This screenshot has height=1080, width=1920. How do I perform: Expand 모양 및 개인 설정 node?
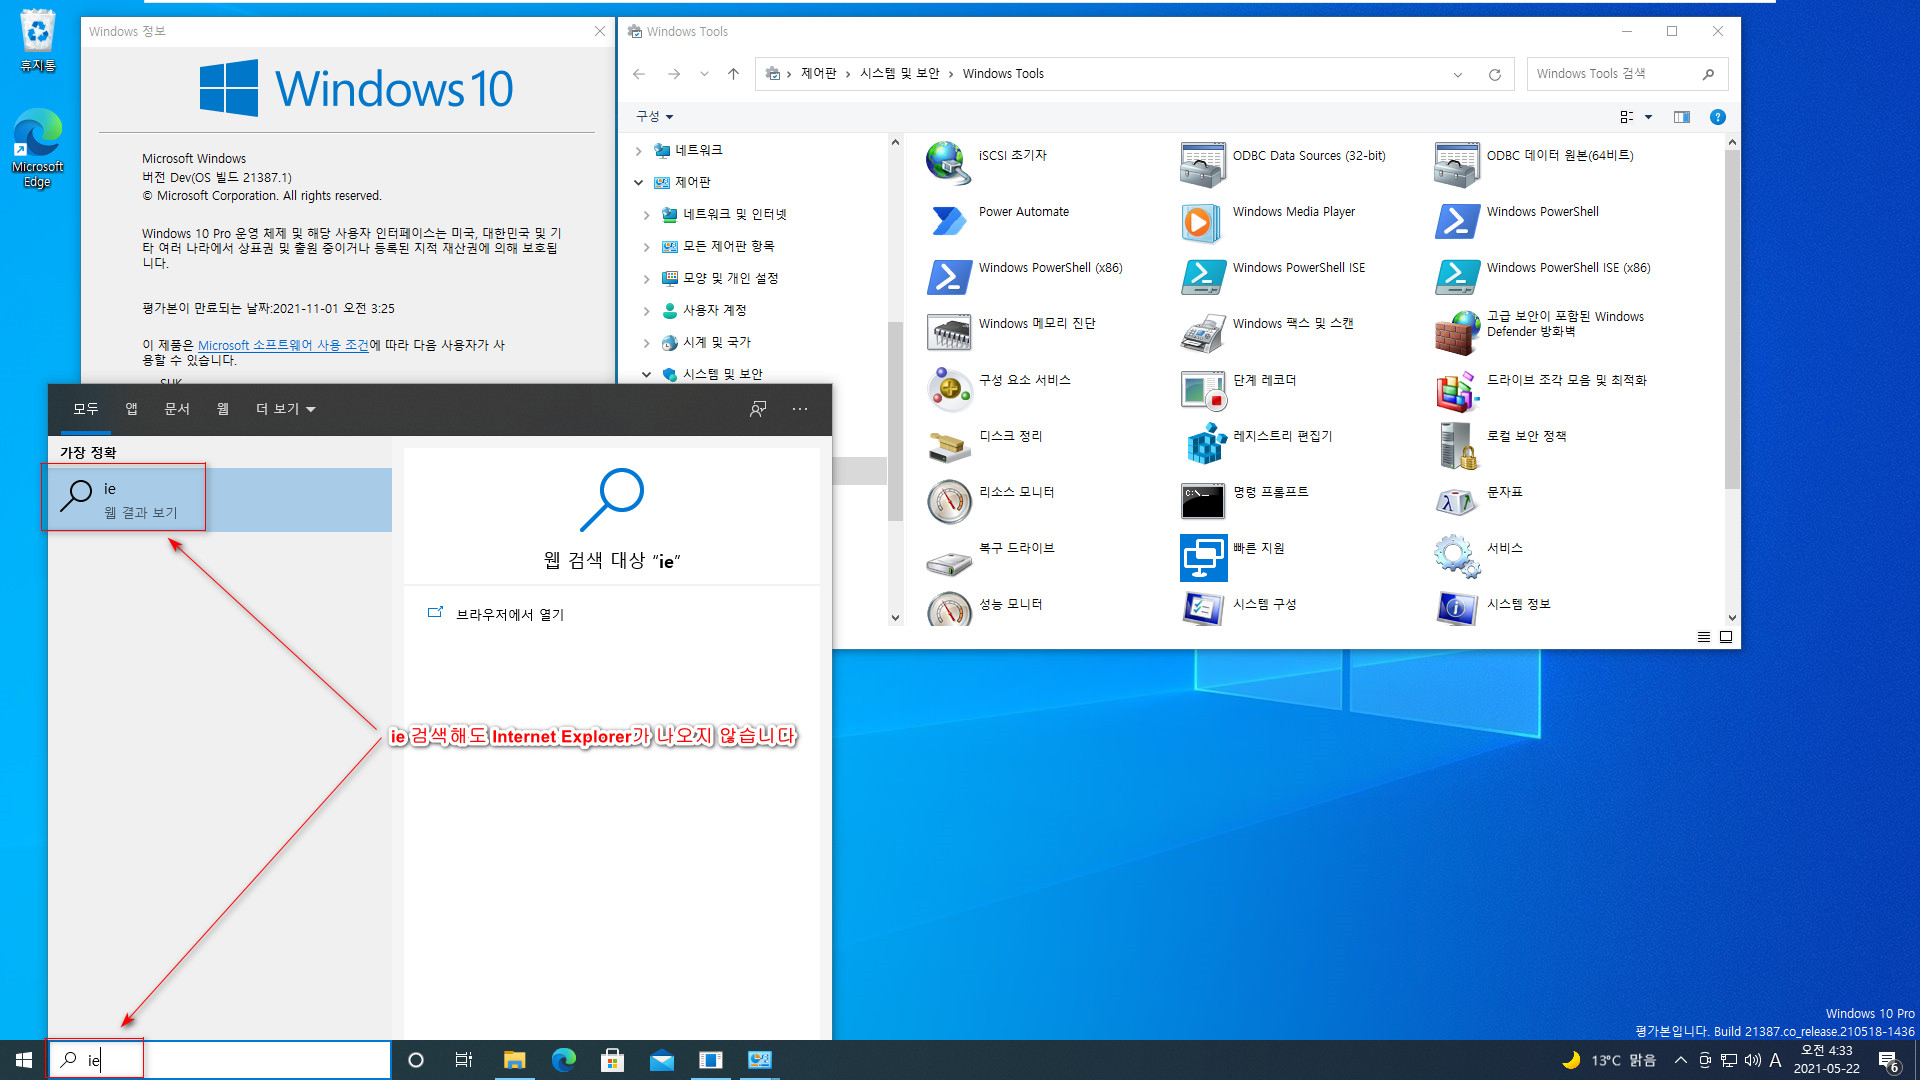pos(646,279)
